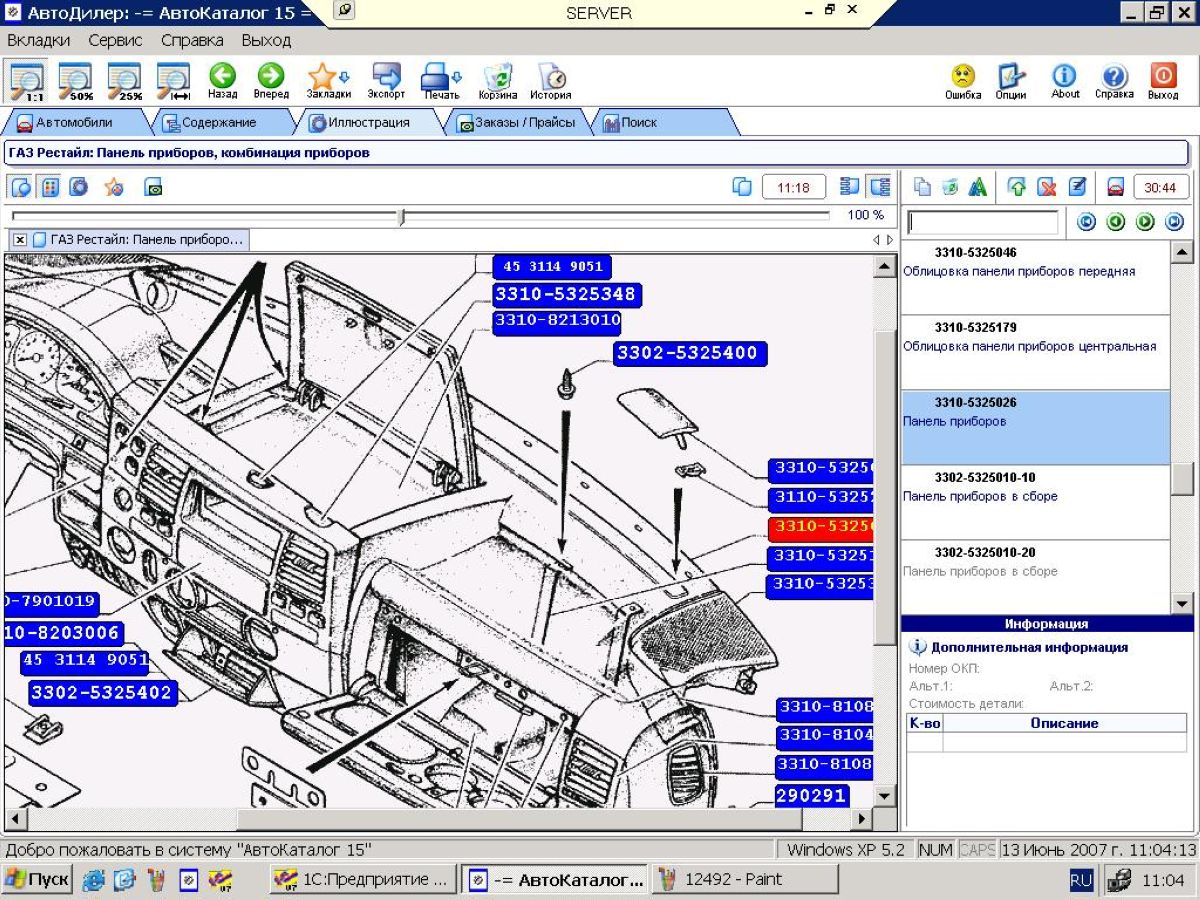Viewport: 1200px width, 900px height.
Task: Click the 30:44 timer button
Action: pyautogui.click(x=1160, y=187)
